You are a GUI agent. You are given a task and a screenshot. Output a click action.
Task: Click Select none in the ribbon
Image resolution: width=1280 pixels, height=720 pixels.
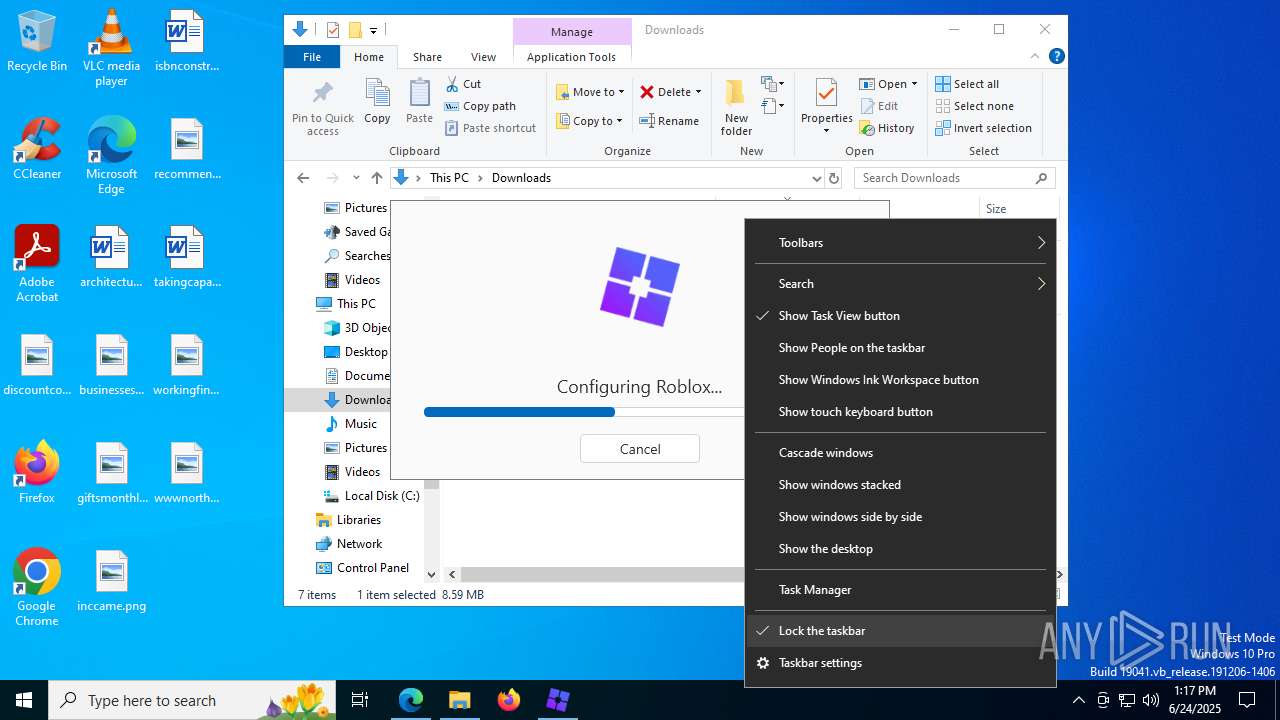click(974, 106)
